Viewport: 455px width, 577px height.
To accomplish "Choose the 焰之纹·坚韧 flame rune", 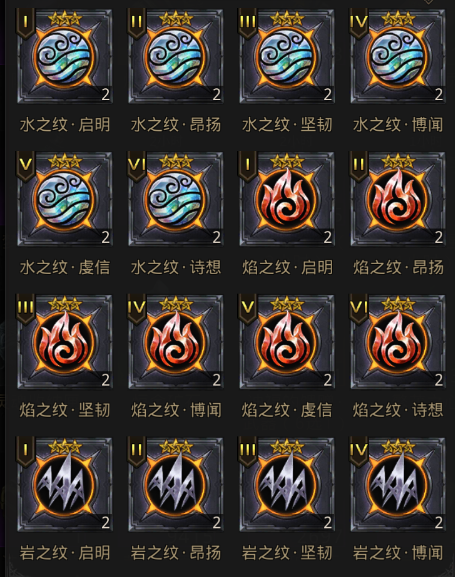I will tap(64, 342).
